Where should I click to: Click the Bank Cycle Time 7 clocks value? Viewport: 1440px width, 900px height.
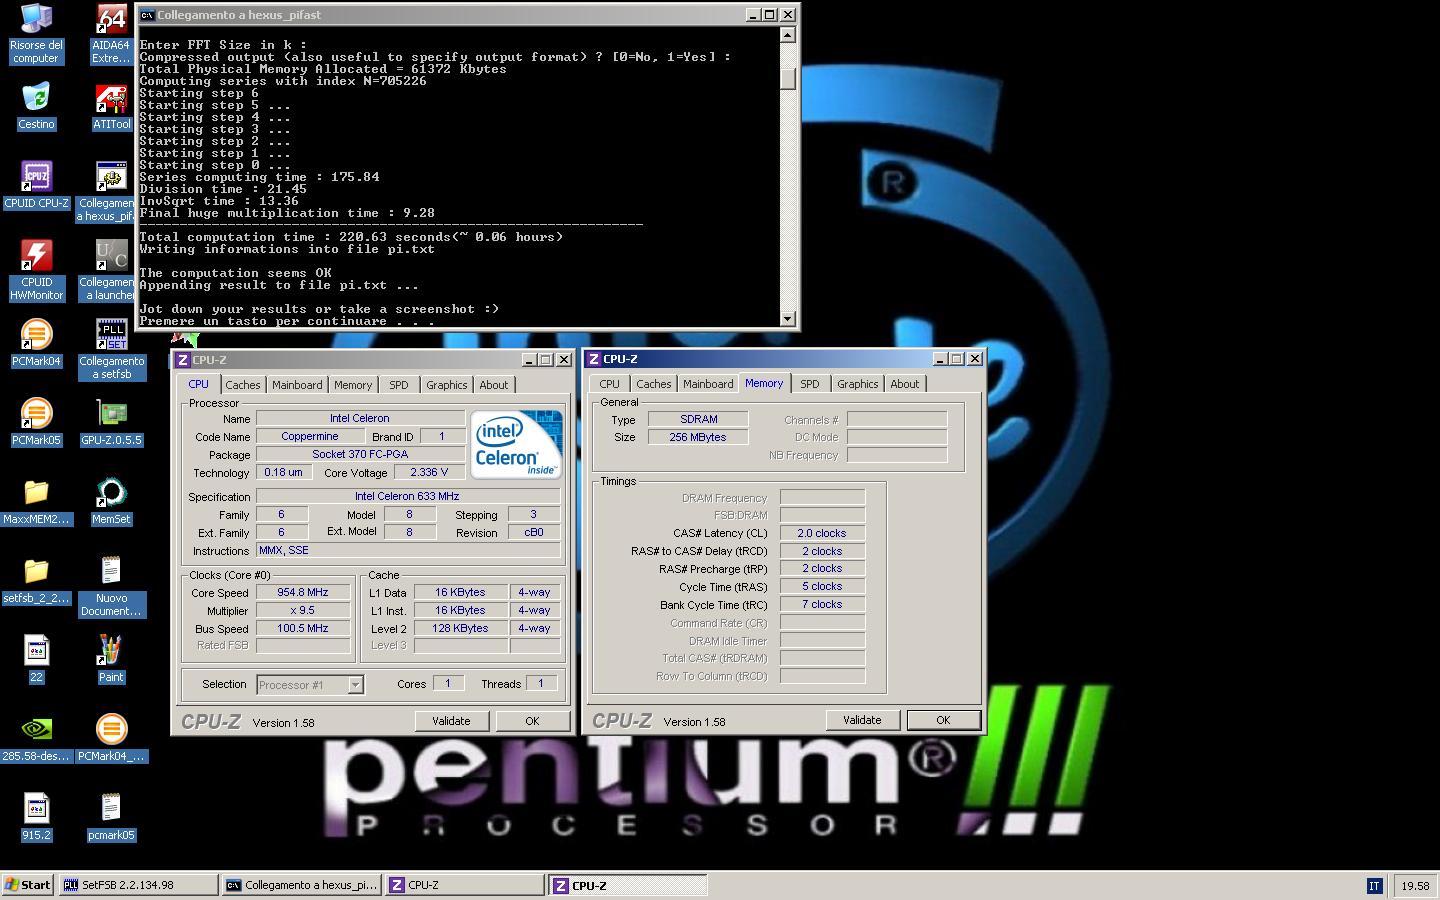point(822,604)
